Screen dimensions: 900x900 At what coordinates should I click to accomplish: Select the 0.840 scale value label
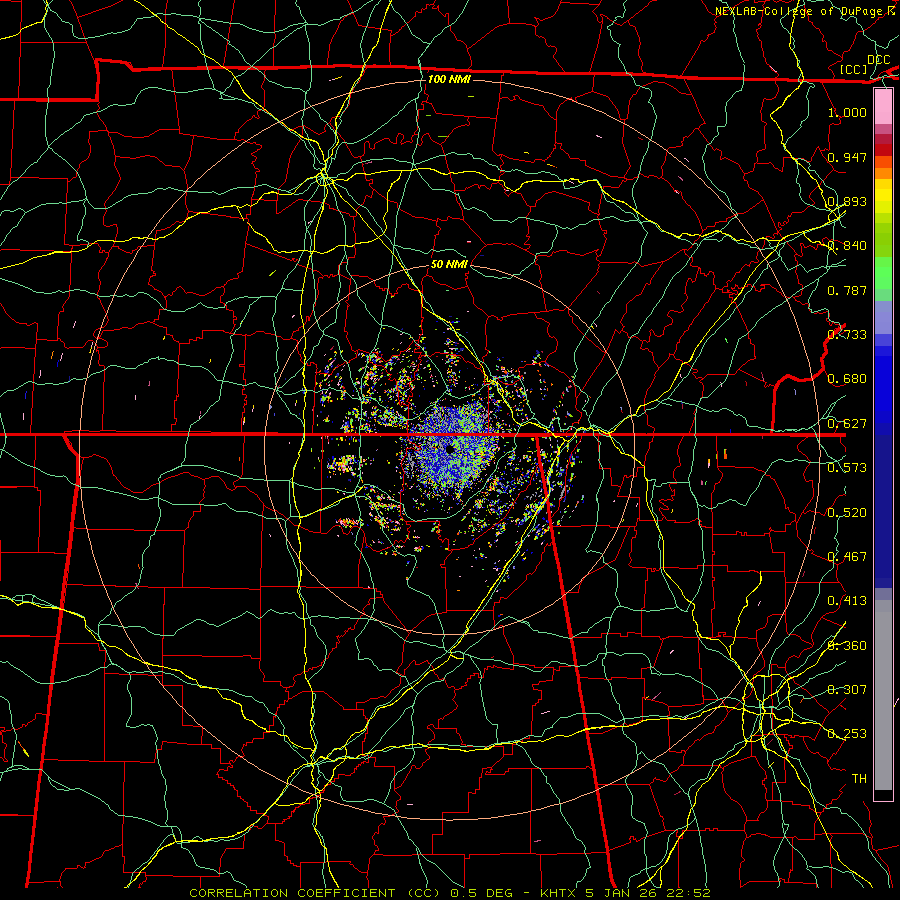pyautogui.click(x=847, y=246)
